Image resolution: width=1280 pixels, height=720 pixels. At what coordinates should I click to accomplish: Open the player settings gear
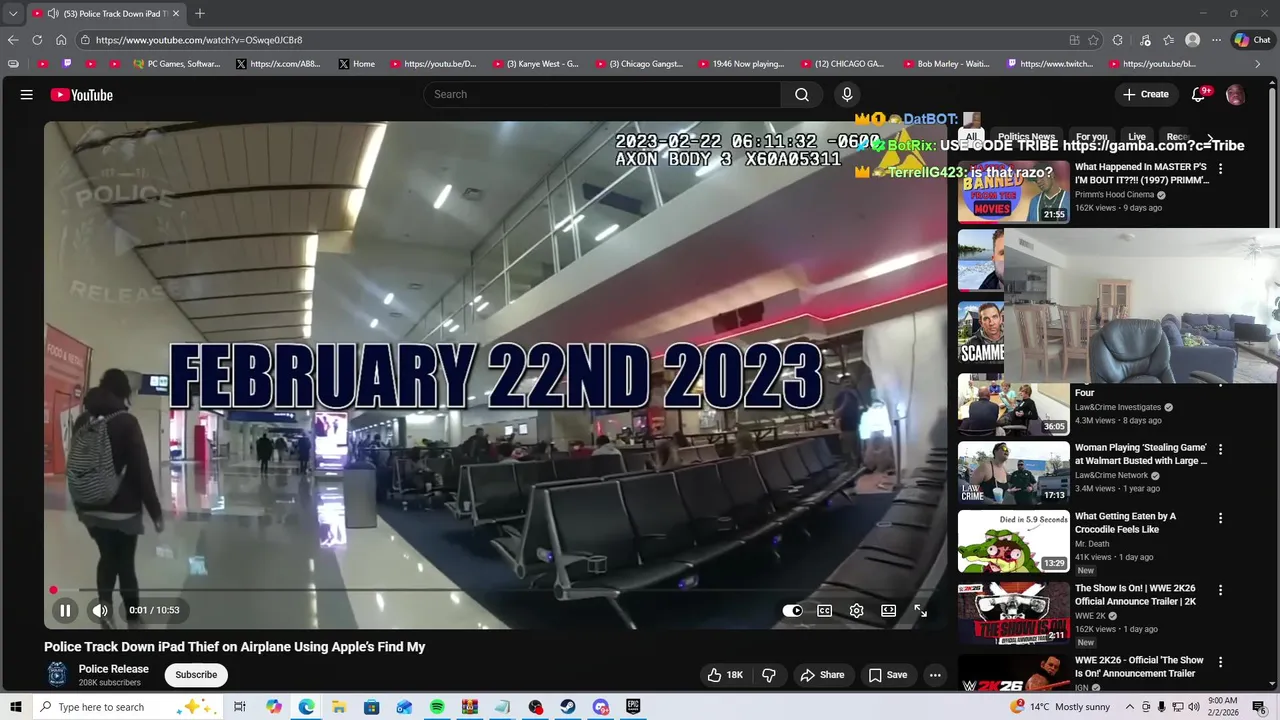tap(857, 610)
